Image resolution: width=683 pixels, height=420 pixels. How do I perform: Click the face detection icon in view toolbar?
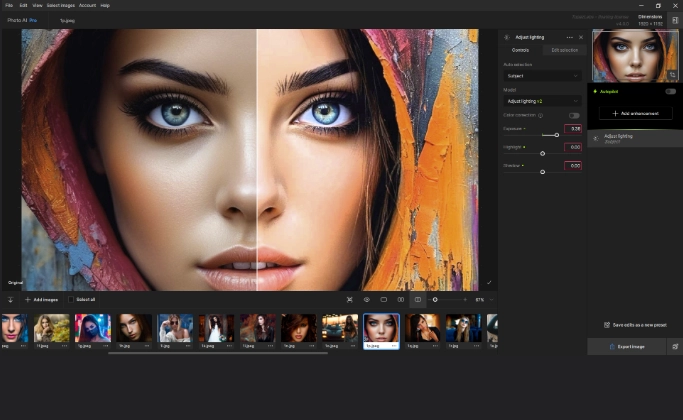(x=349, y=299)
